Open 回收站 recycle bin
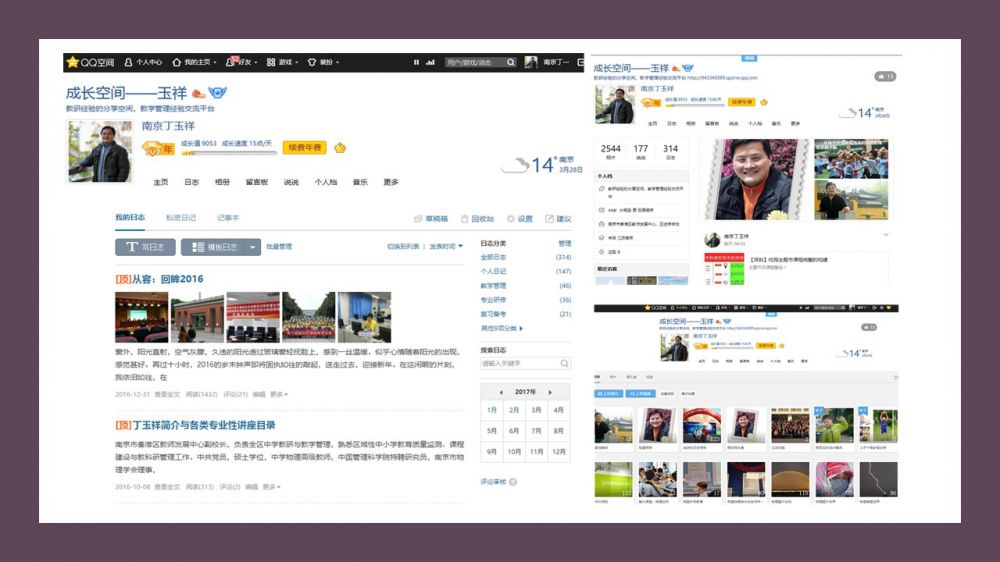This screenshot has width=1000, height=562. point(477,218)
